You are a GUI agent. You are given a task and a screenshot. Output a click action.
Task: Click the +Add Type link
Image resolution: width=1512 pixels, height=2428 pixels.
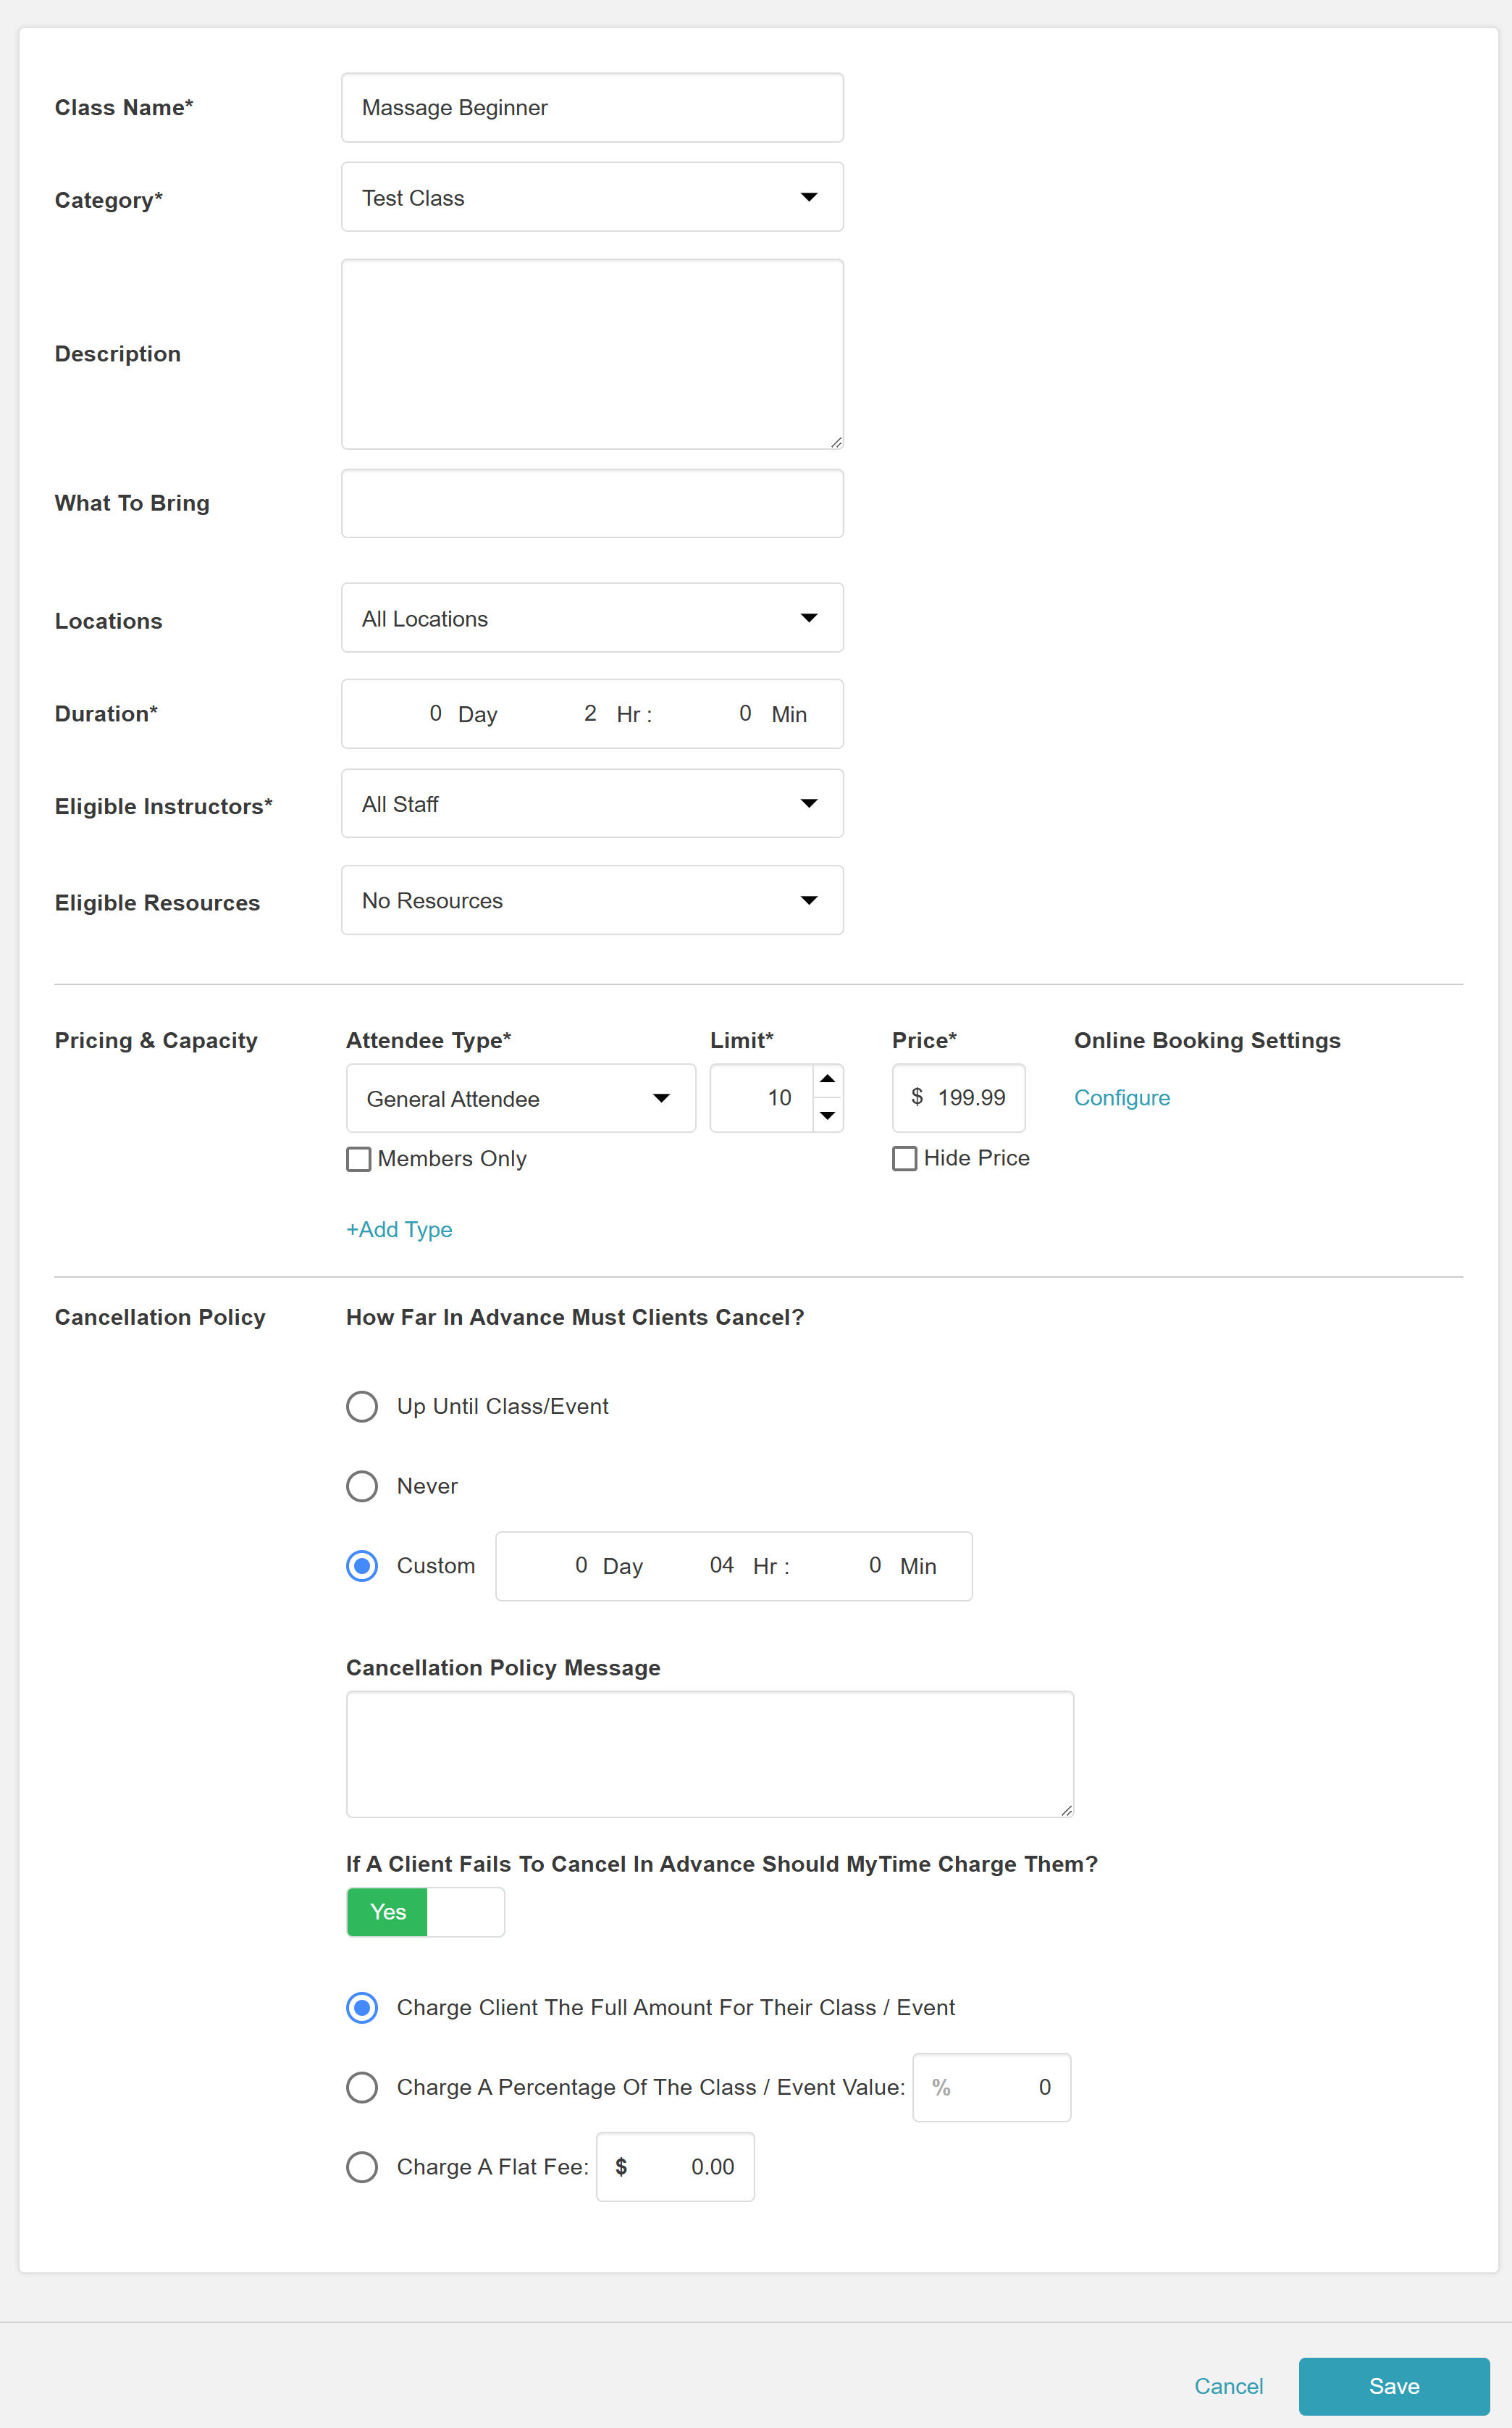[x=399, y=1229]
